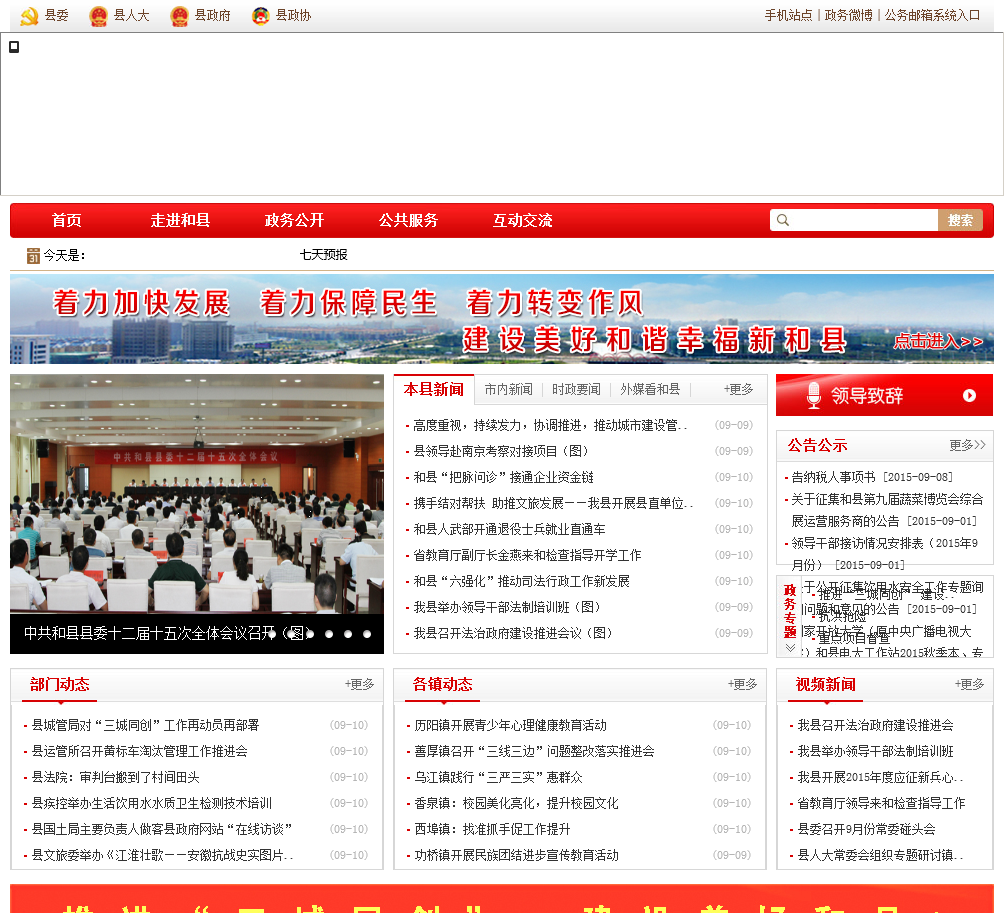The width and height of the screenshot is (1004, 913).
Task: Open 县城管局对“三城同创”工作再动员再部署
Action: tap(145, 725)
